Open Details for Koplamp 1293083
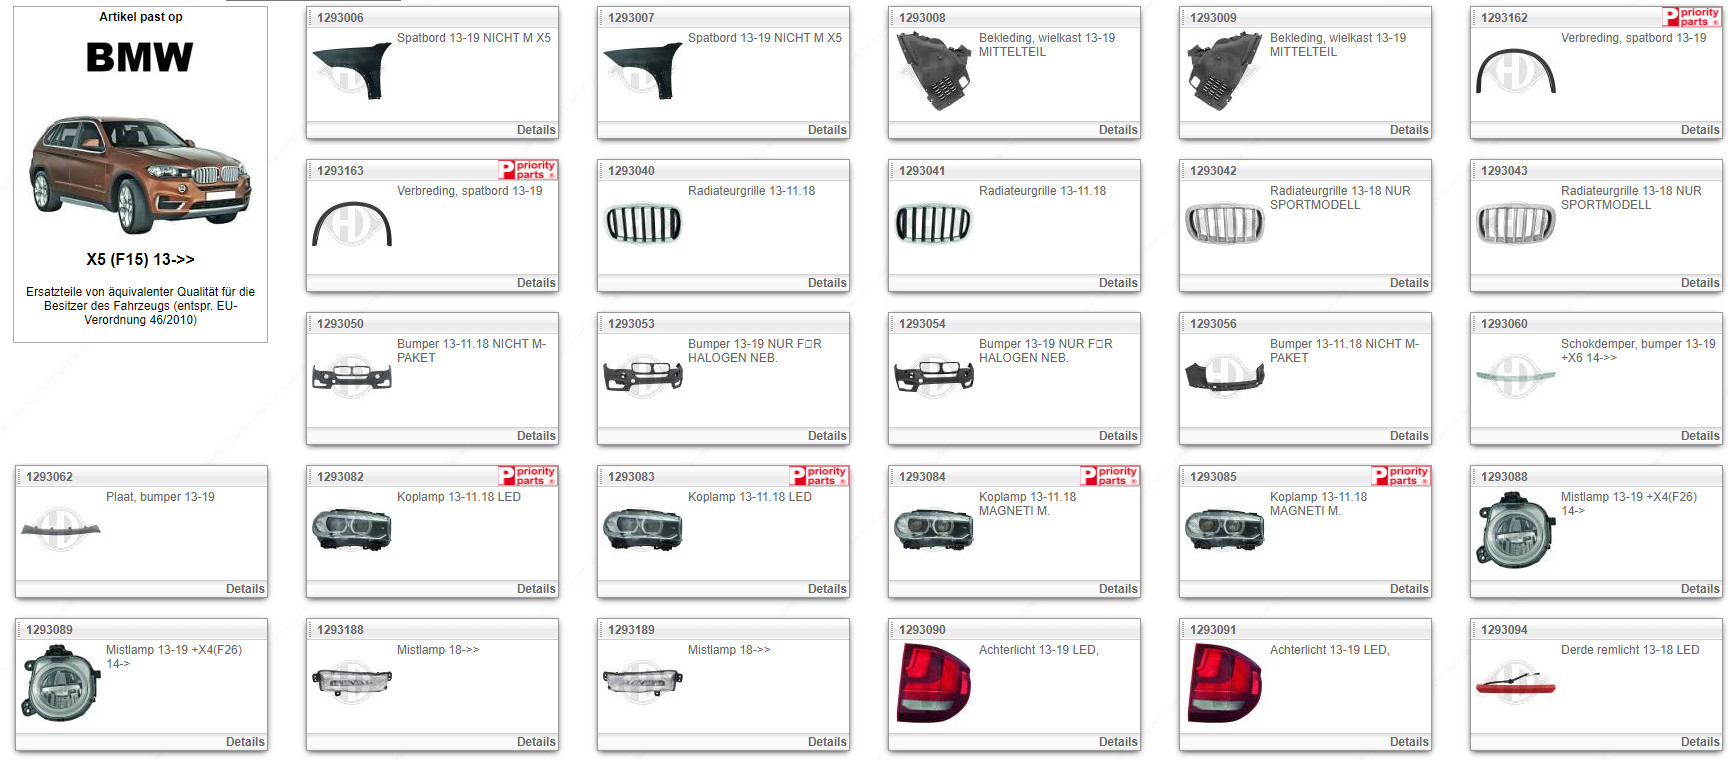This screenshot has height=760, width=1728. (x=827, y=589)
